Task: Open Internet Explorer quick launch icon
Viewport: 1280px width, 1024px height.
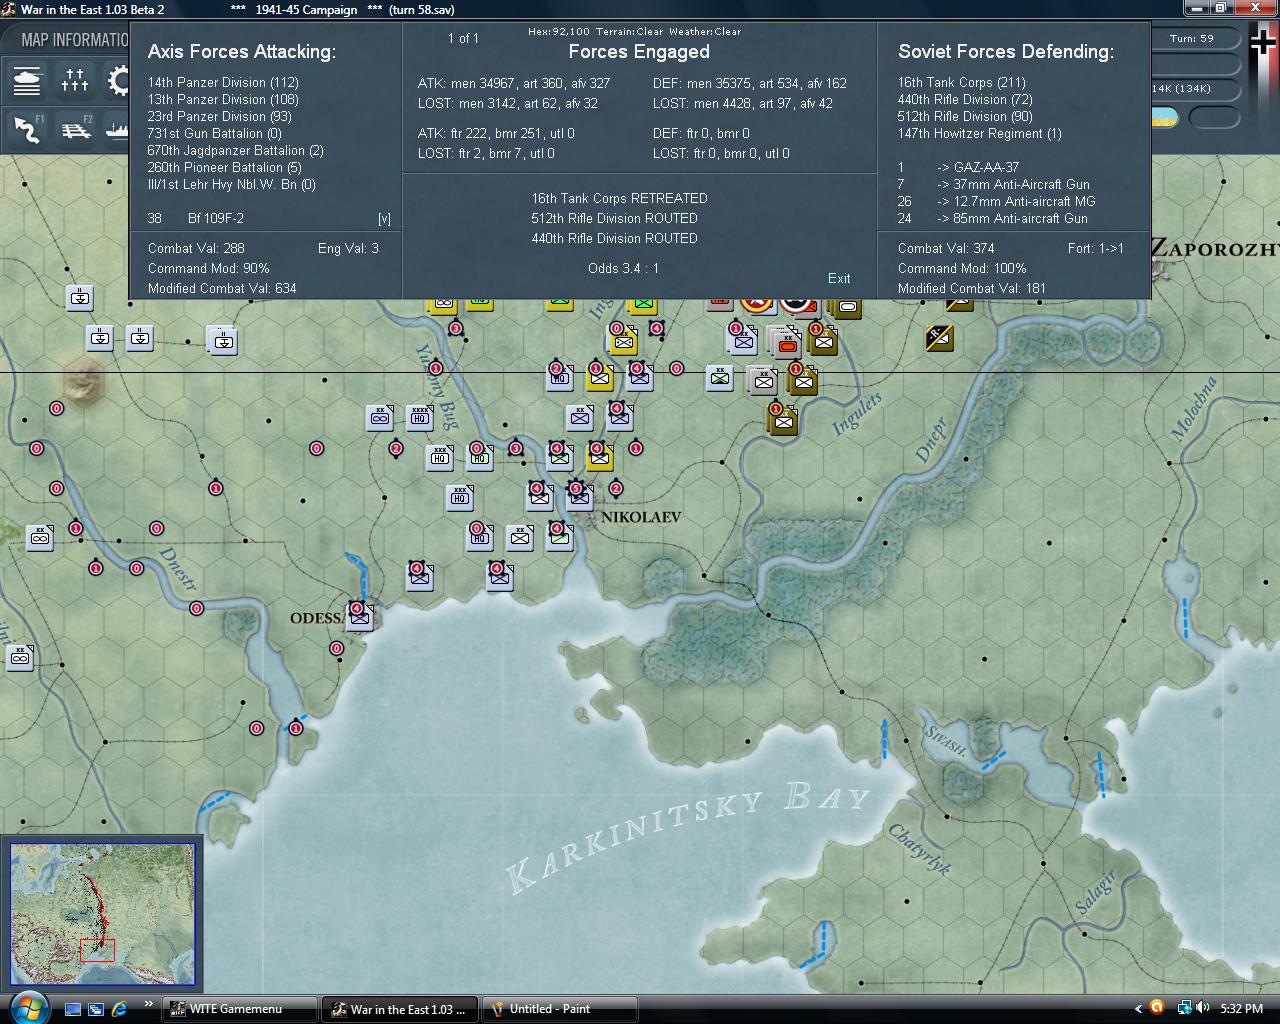Action: [x=119, y=1009]
